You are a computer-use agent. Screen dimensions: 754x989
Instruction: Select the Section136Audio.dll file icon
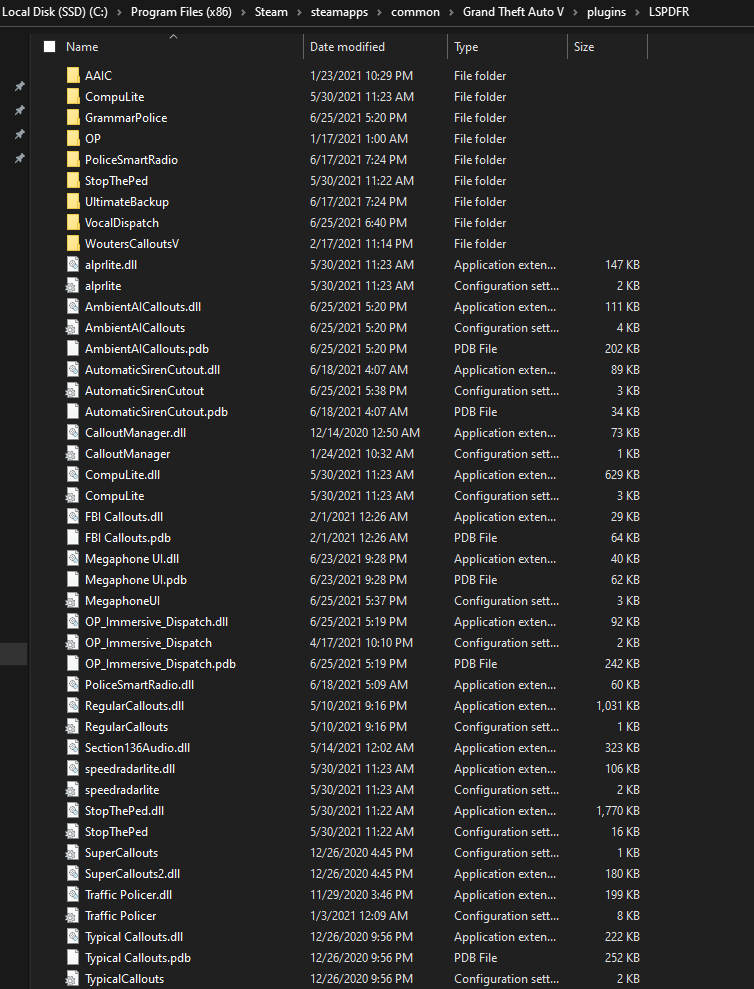73,748
